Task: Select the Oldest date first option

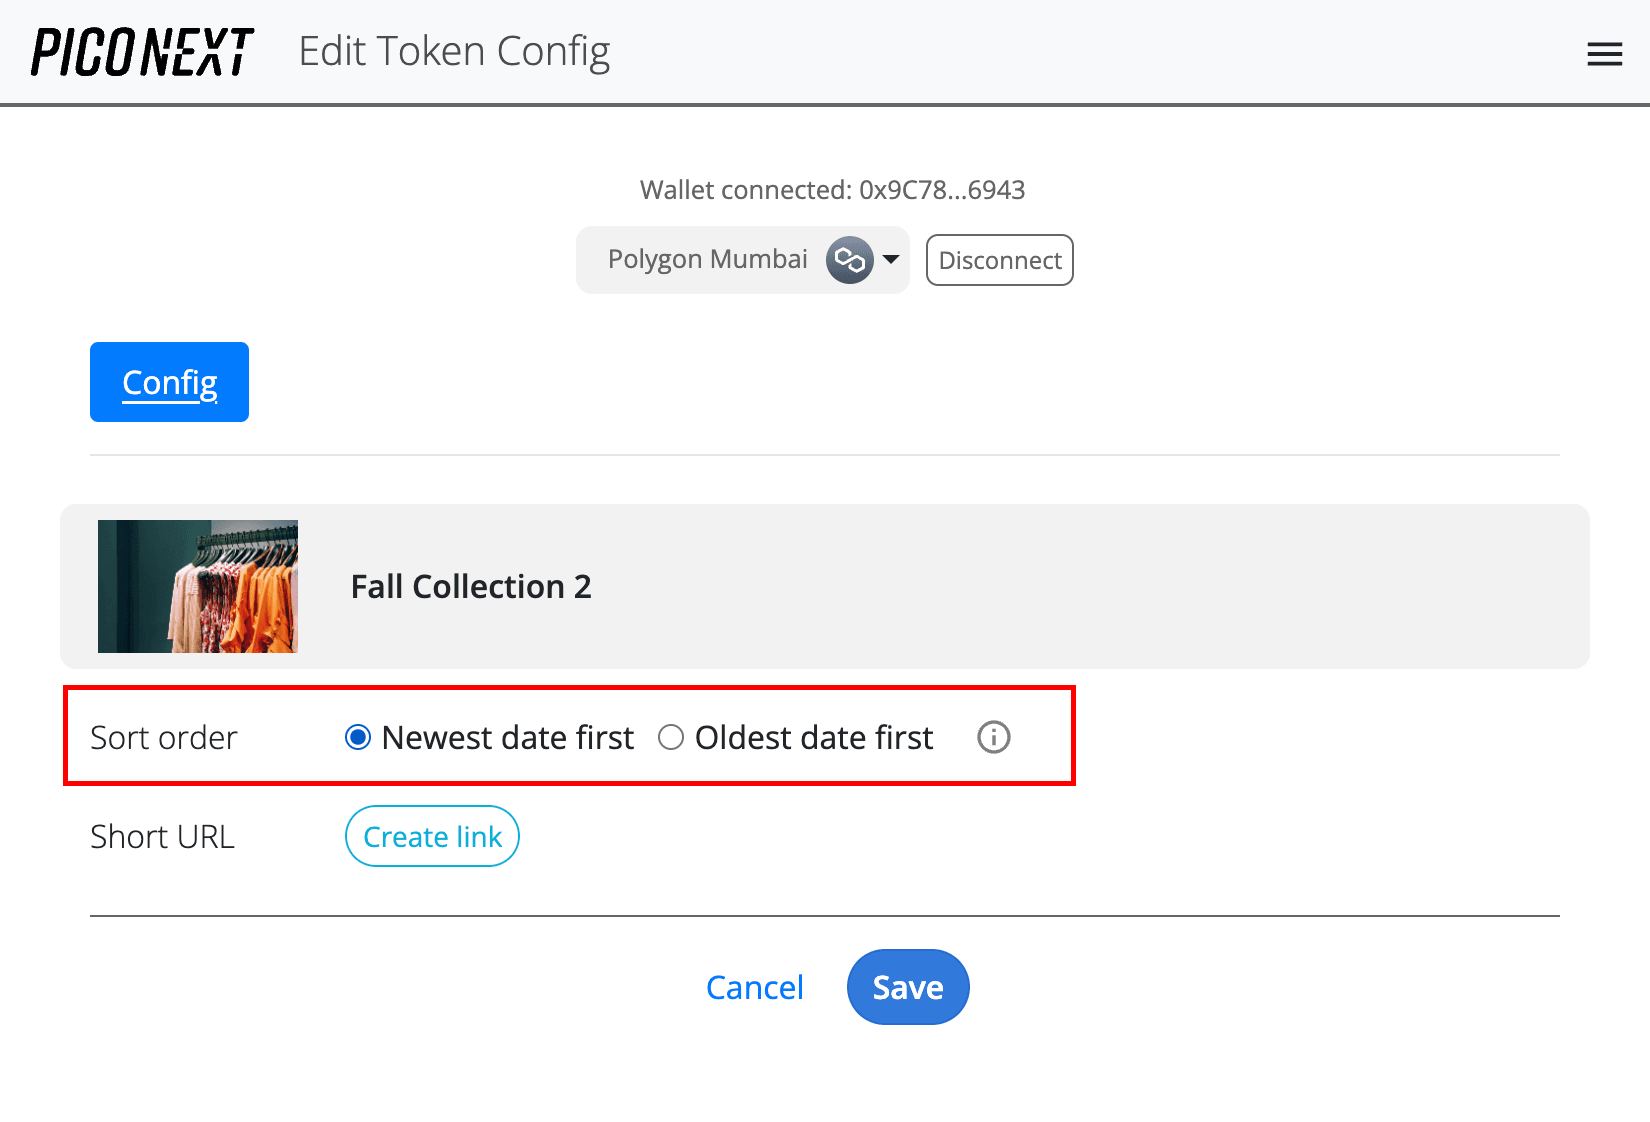Action: 671,737
